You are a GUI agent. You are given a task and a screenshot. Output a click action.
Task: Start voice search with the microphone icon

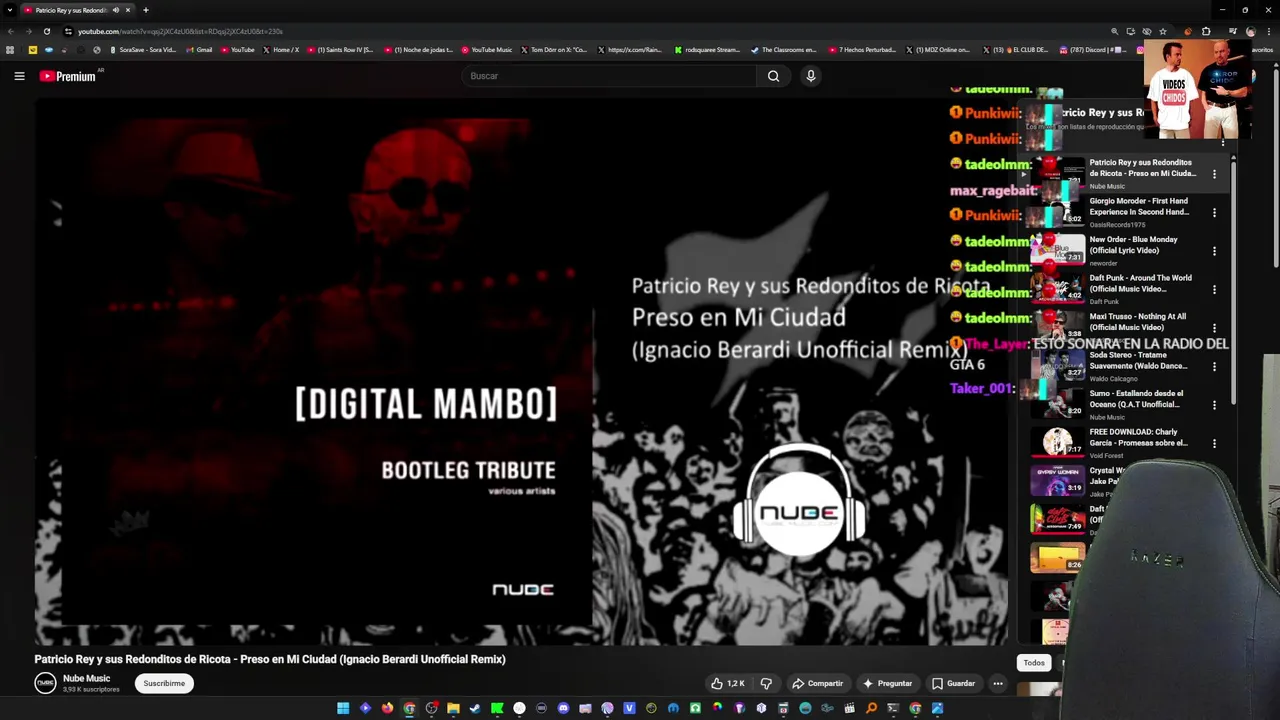point(811,76)
